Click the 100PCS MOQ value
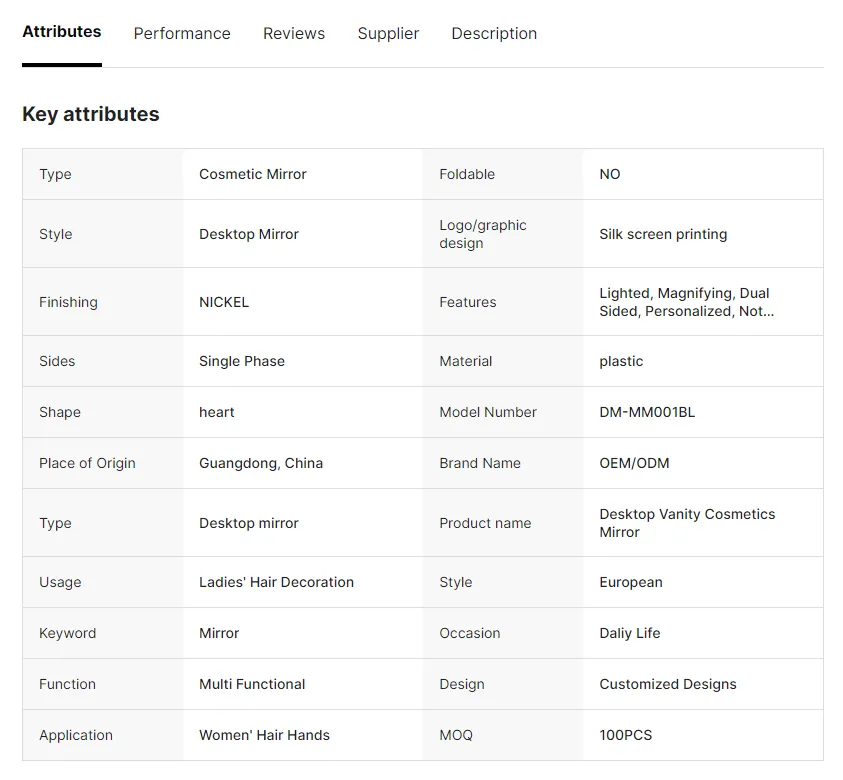This screenshot has width=843, height=780. [625, 735]
